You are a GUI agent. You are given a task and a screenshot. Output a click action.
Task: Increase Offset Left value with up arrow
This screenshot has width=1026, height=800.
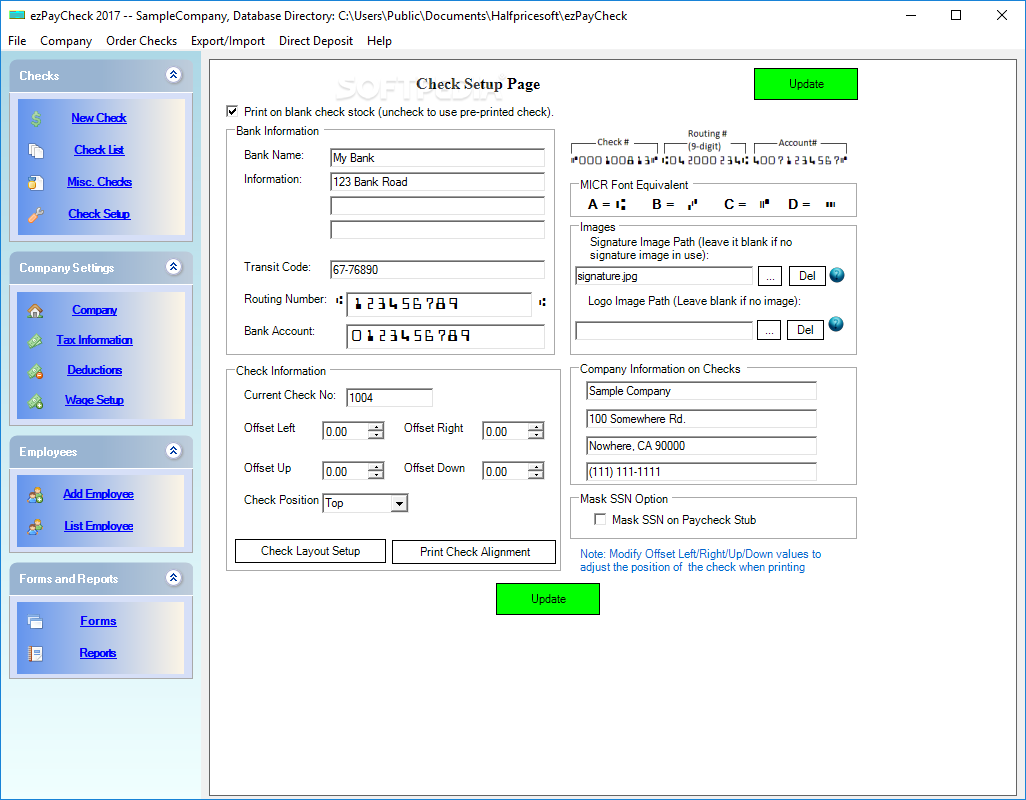(376, 427)
